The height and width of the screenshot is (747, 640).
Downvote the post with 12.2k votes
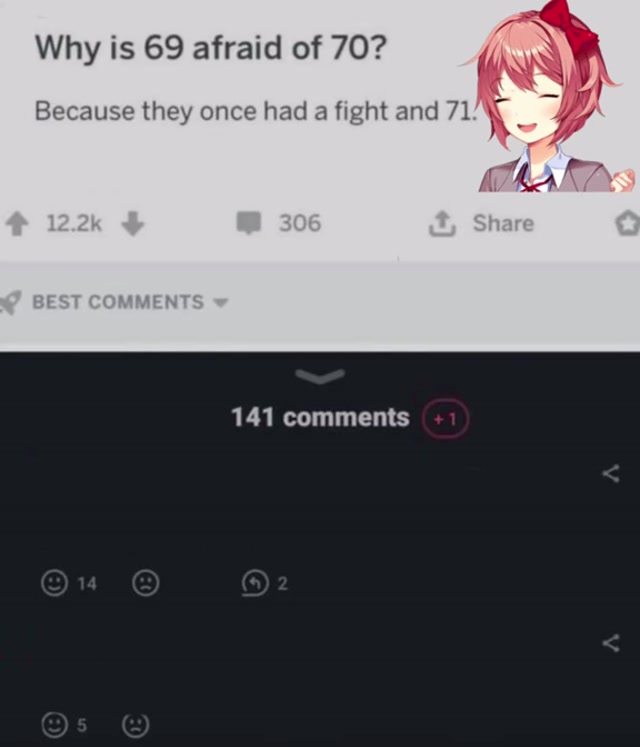[x=132, y=224]
